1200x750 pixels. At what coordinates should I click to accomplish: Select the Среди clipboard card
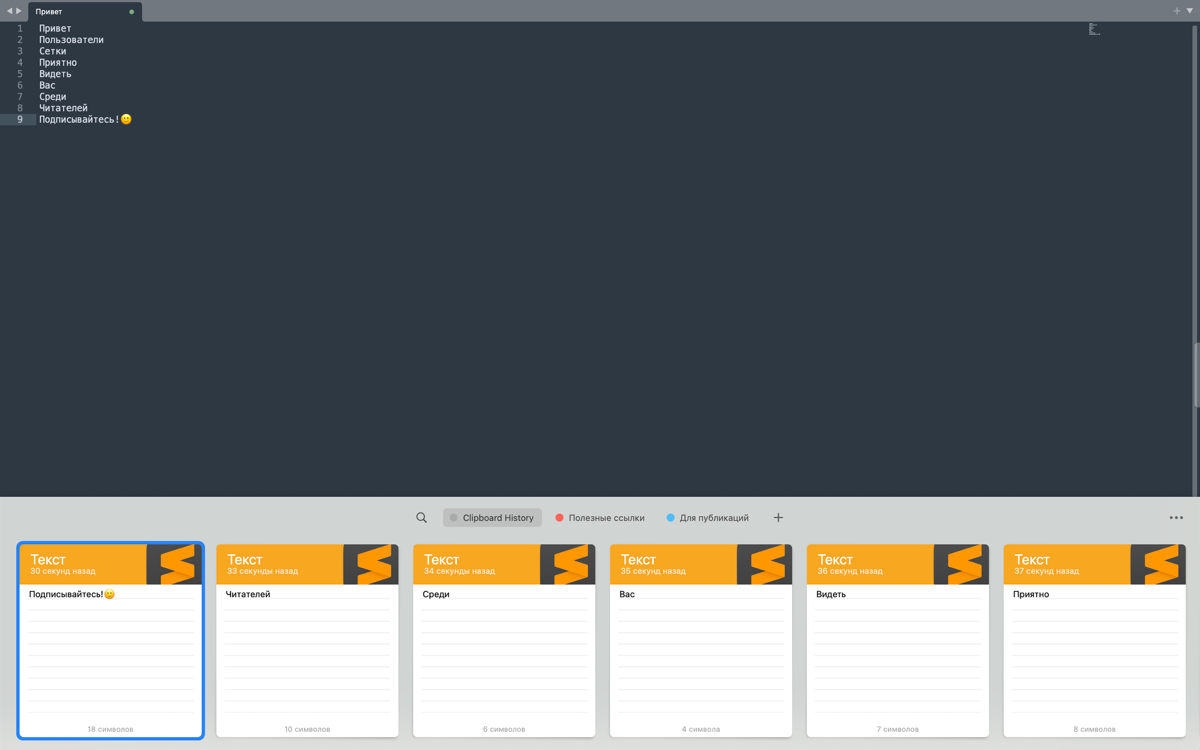[504, 650]
